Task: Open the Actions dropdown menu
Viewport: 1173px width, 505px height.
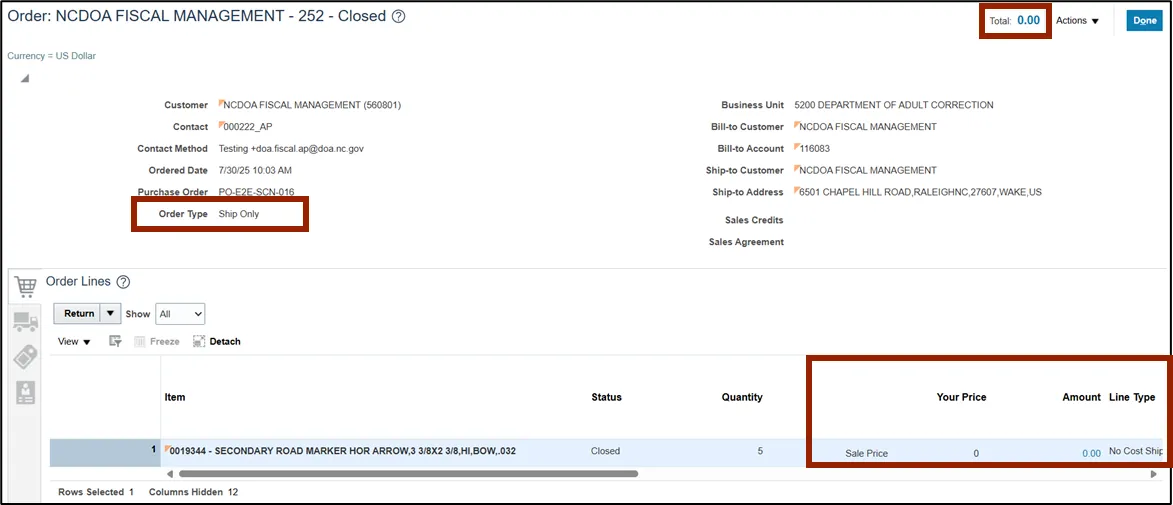Action: click(x=1077, y=21)
